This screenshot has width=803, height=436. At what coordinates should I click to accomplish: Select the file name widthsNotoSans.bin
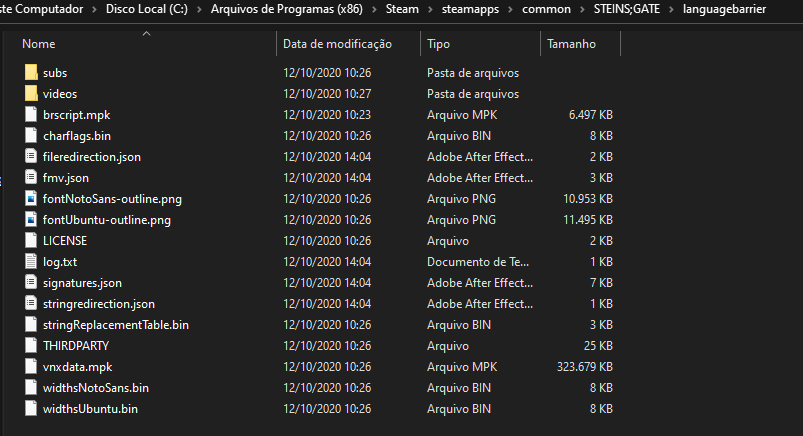point(96,388)
